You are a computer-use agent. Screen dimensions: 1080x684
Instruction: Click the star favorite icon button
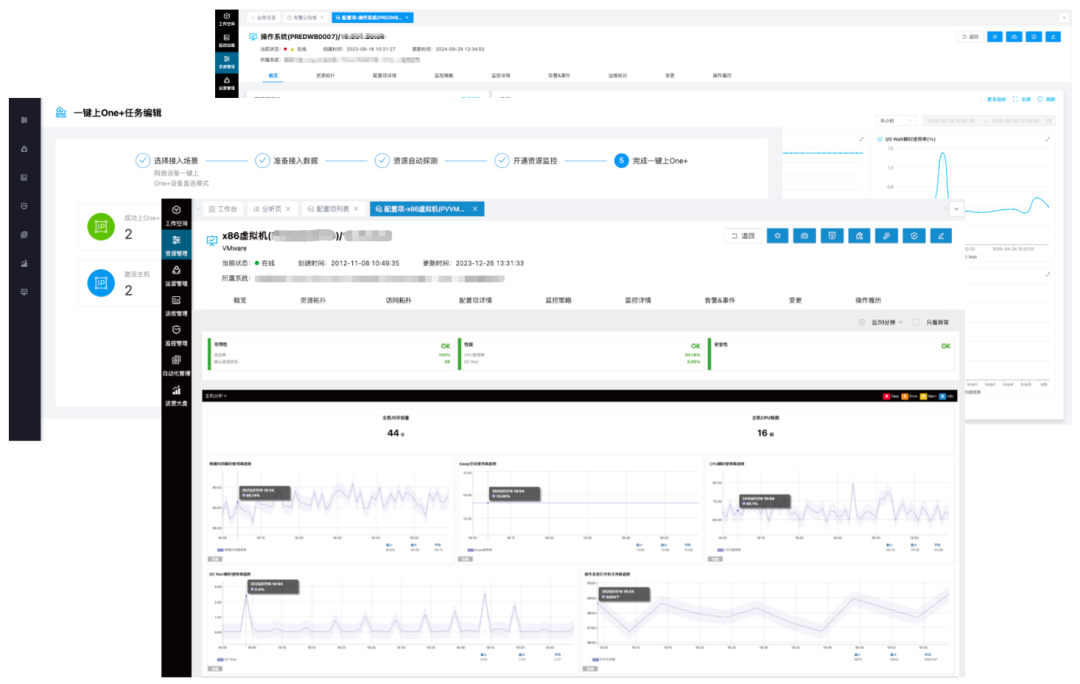pos(778,236)
